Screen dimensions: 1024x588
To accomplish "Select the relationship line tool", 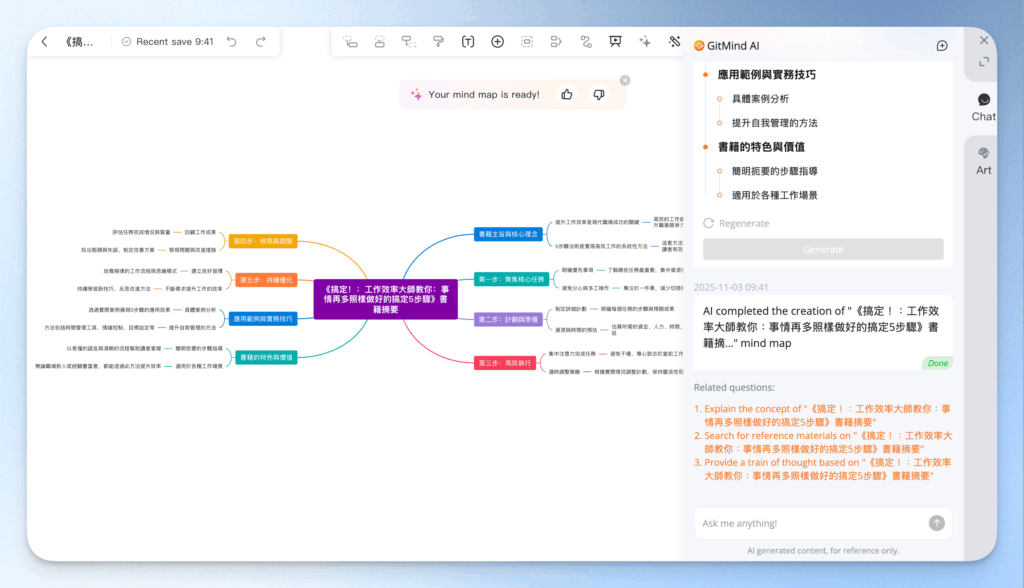I will click(x=585, y=41).
